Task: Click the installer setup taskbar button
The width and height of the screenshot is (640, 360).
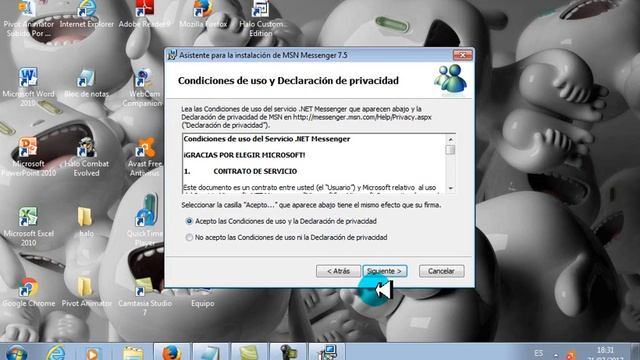Action: coord(327,352)
